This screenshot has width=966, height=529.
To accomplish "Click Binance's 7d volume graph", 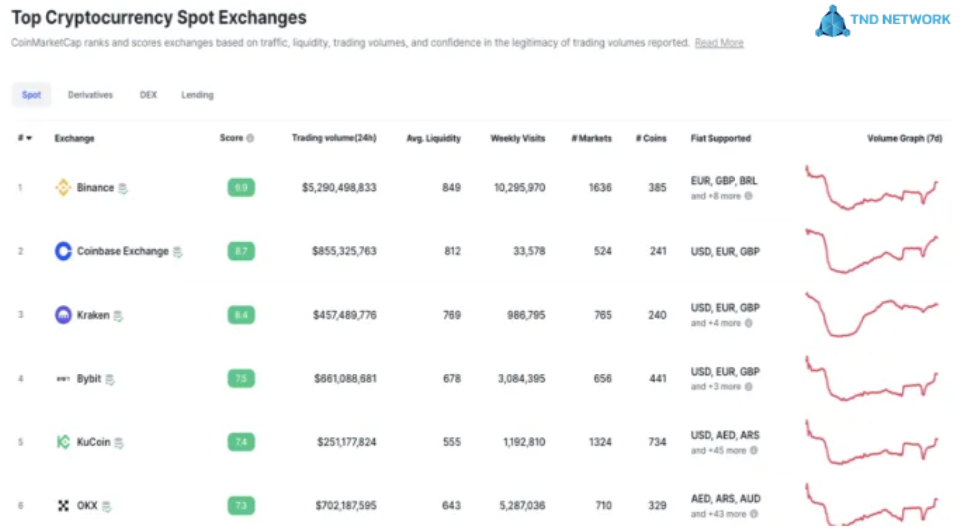I will [872, 188].
